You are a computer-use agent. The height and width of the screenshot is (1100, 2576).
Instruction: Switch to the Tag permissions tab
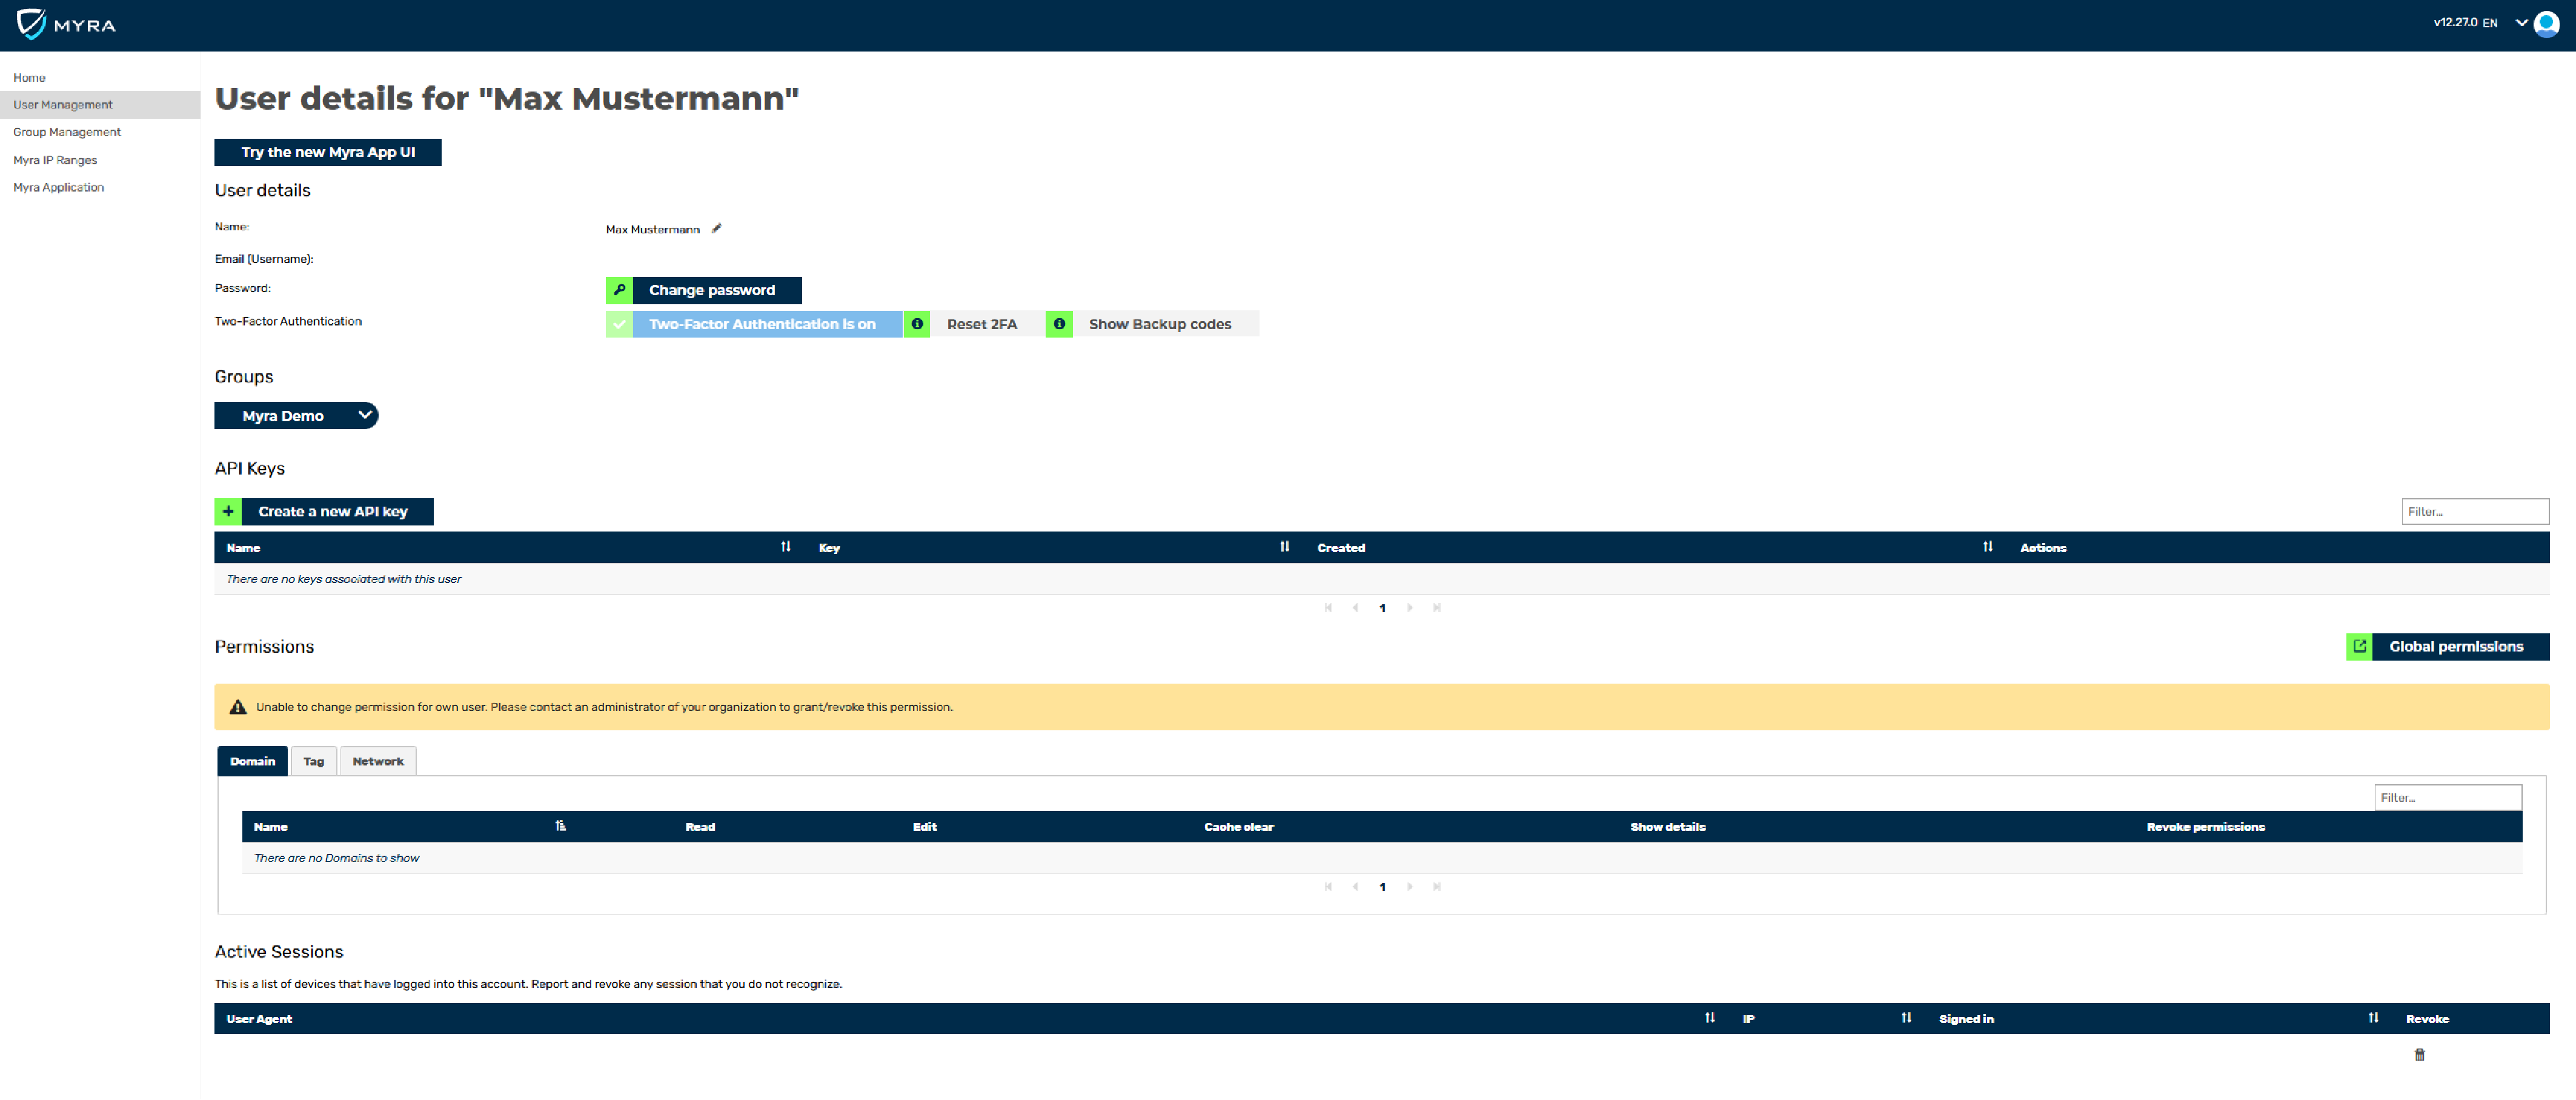click(x=313, y=761)
